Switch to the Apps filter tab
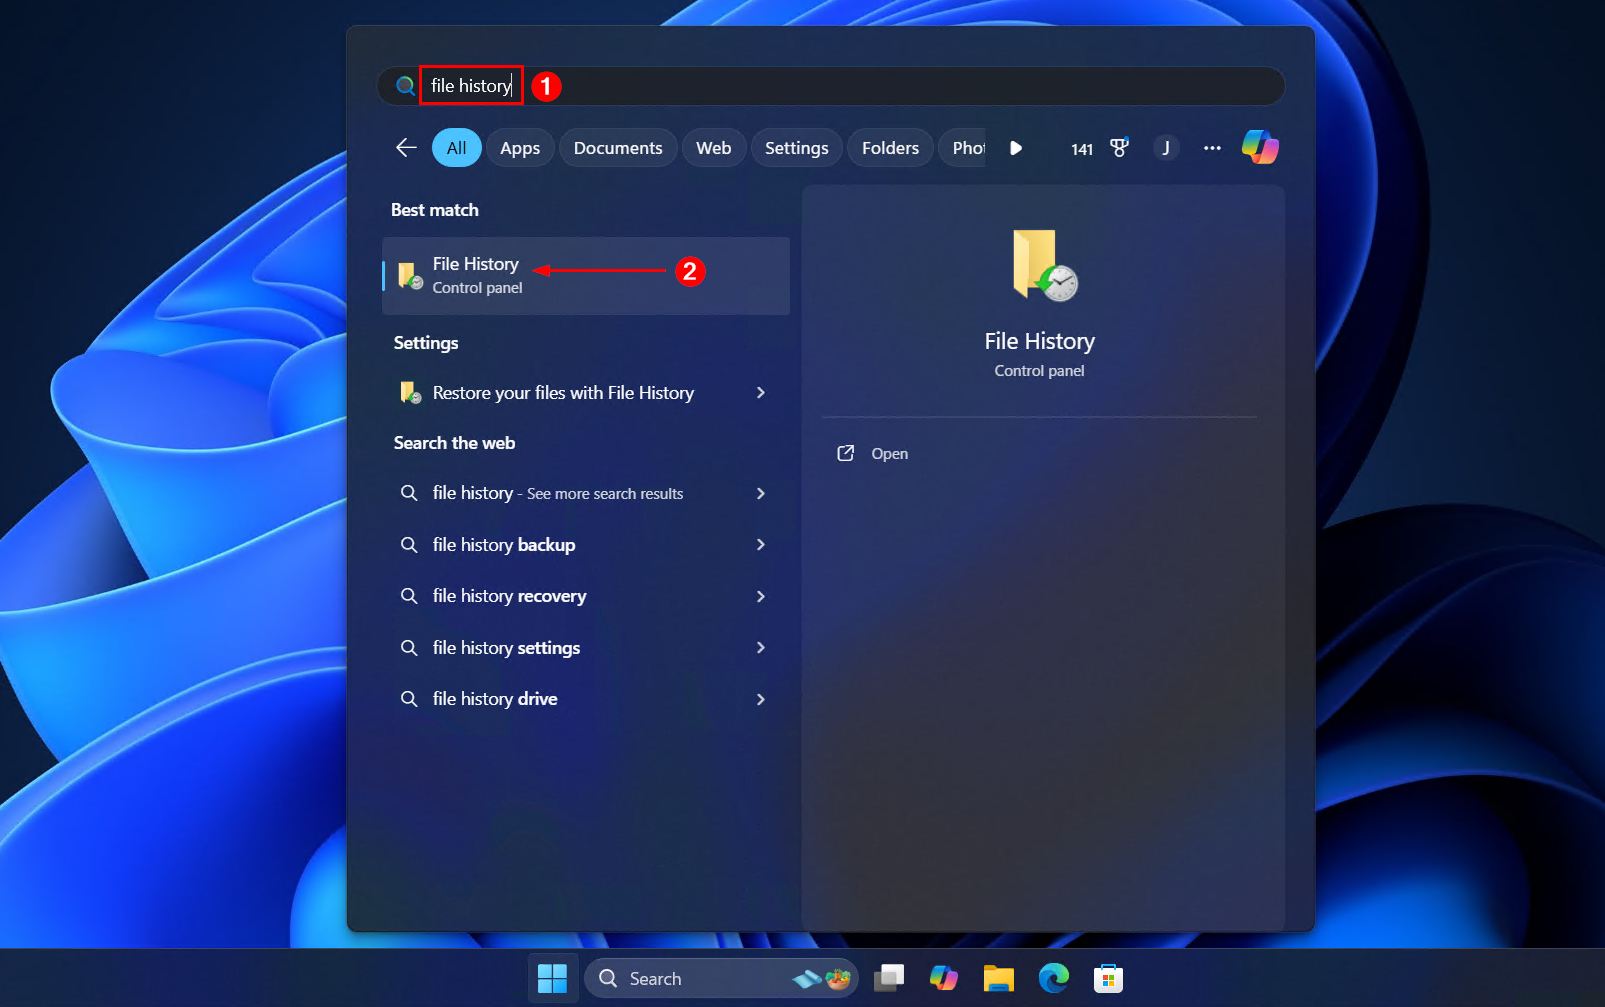The image size is (1605, 1007). [519, 148]
